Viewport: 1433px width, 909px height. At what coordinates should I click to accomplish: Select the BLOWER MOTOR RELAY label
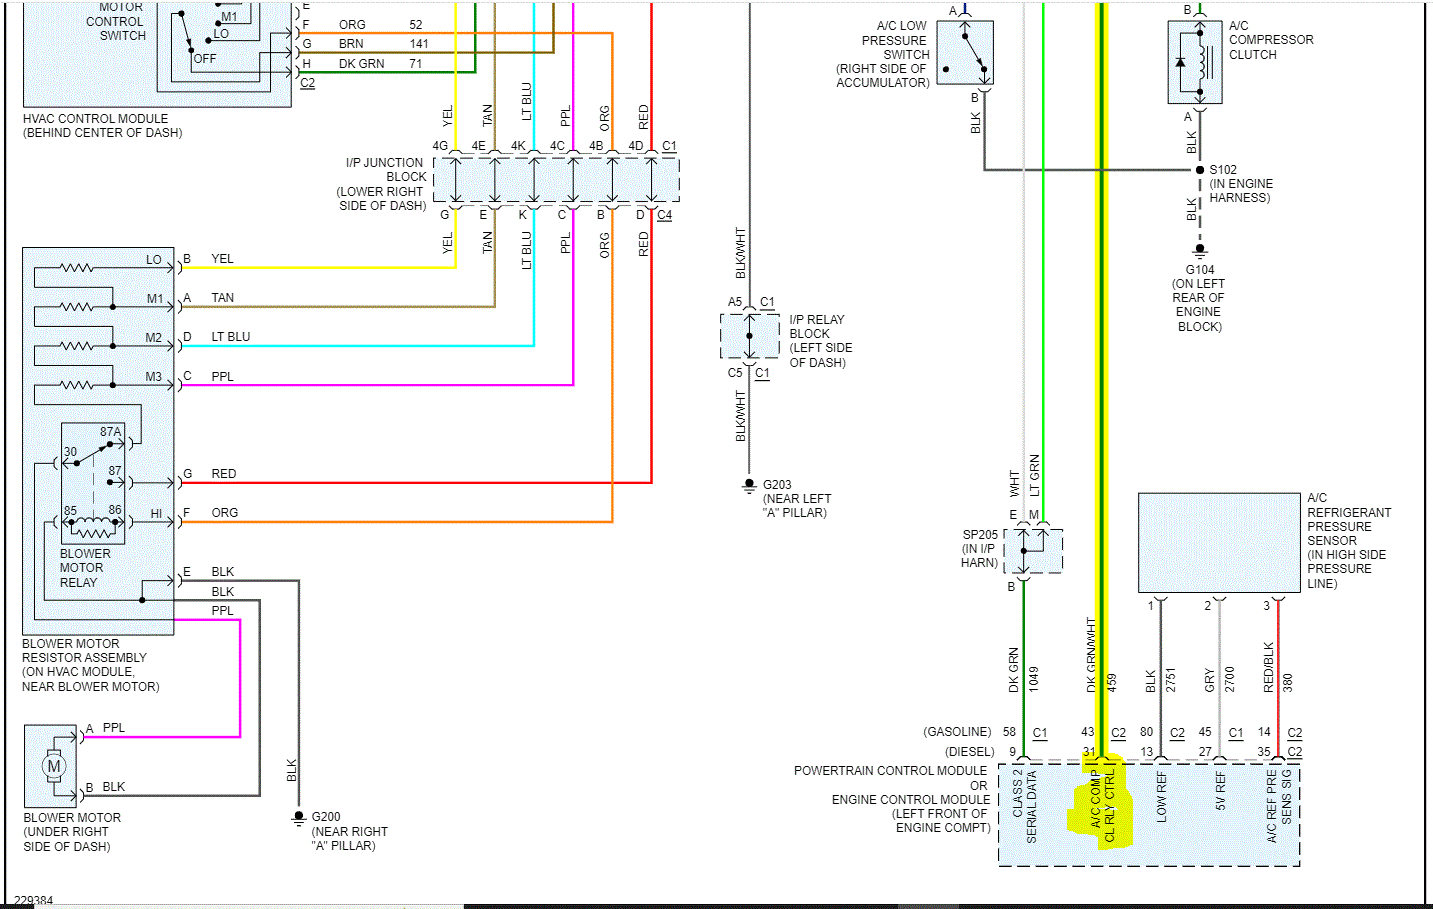(x=84, y=568)
